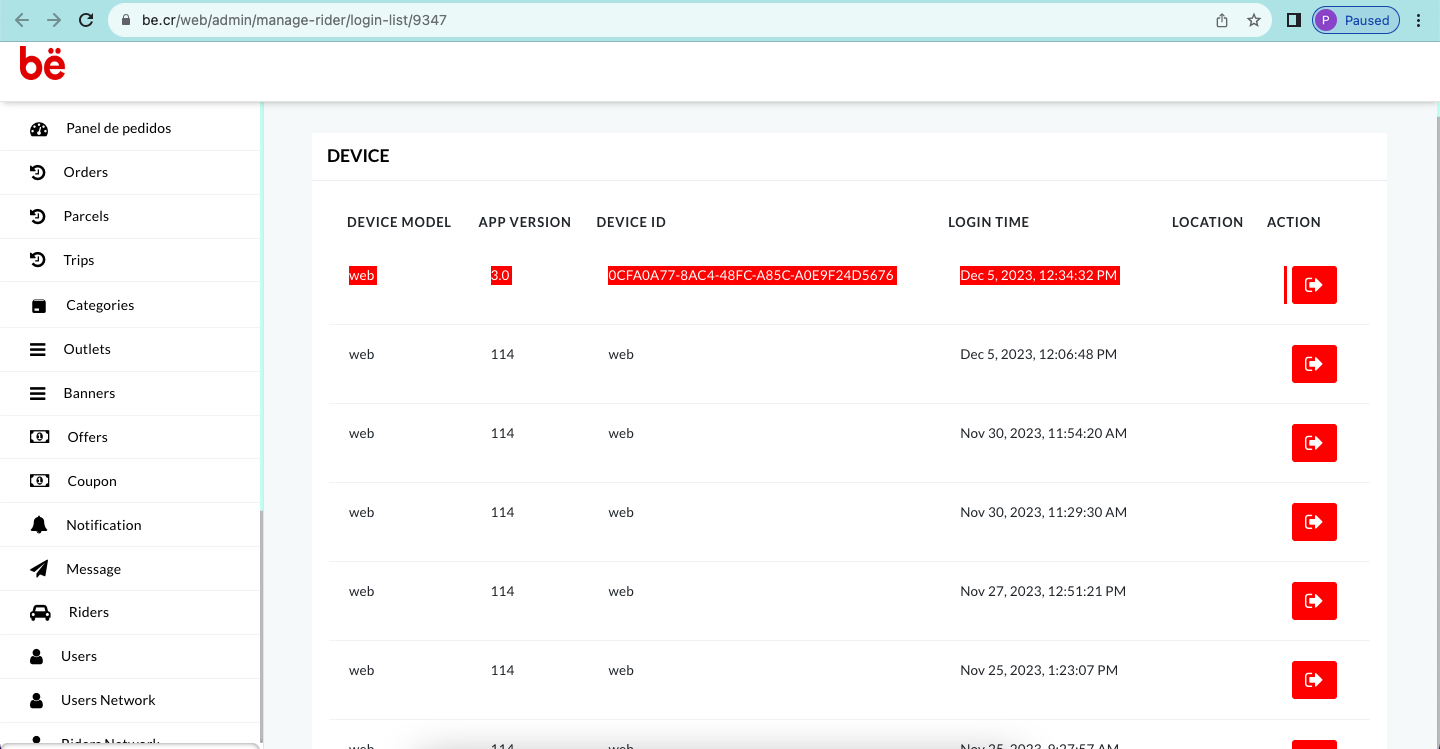Click the Message paper plane icon
Viewport: 1440px width, 749px height.
39,569
